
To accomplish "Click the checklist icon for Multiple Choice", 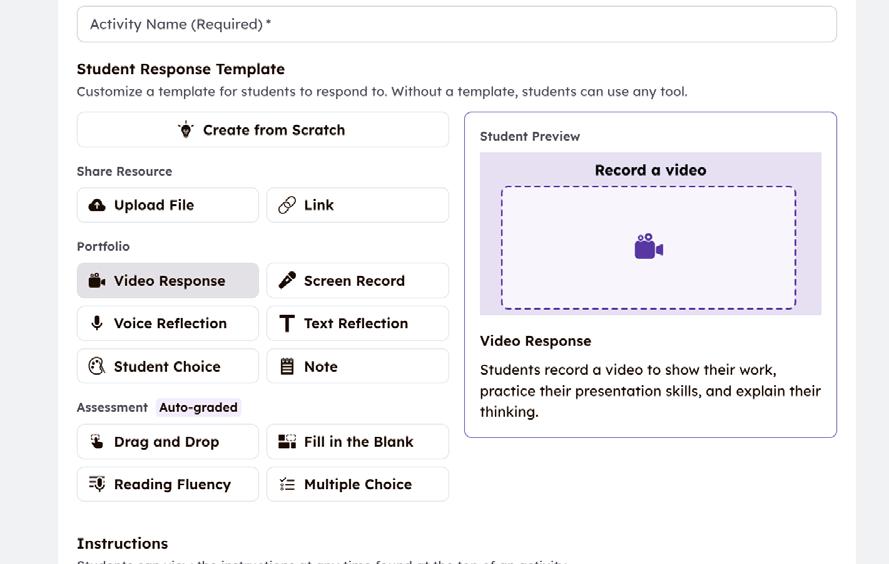I will tap(287, 484).
